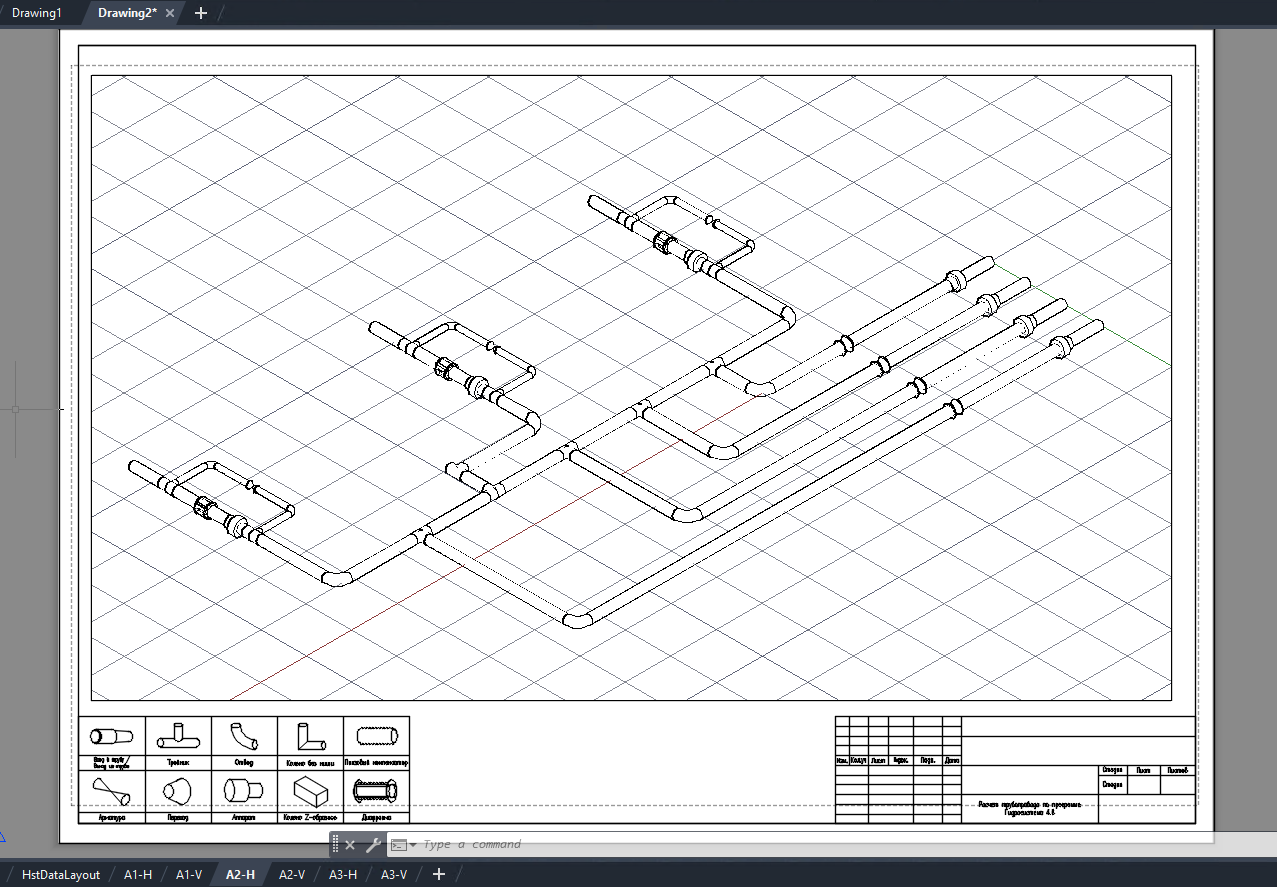
Task: Add a new layout with plus button
Action: coord(438,874)
